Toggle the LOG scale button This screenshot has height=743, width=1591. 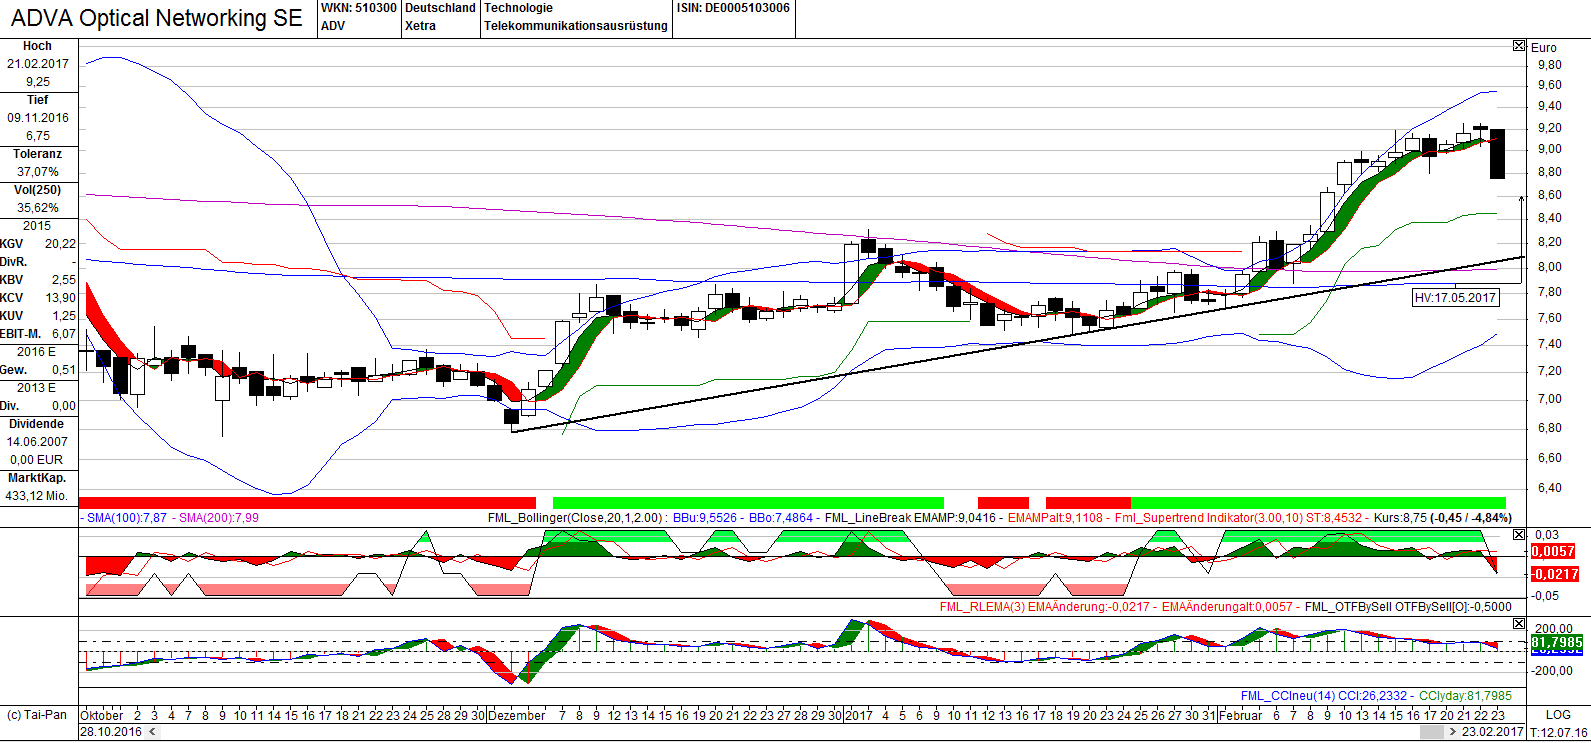1557,715
